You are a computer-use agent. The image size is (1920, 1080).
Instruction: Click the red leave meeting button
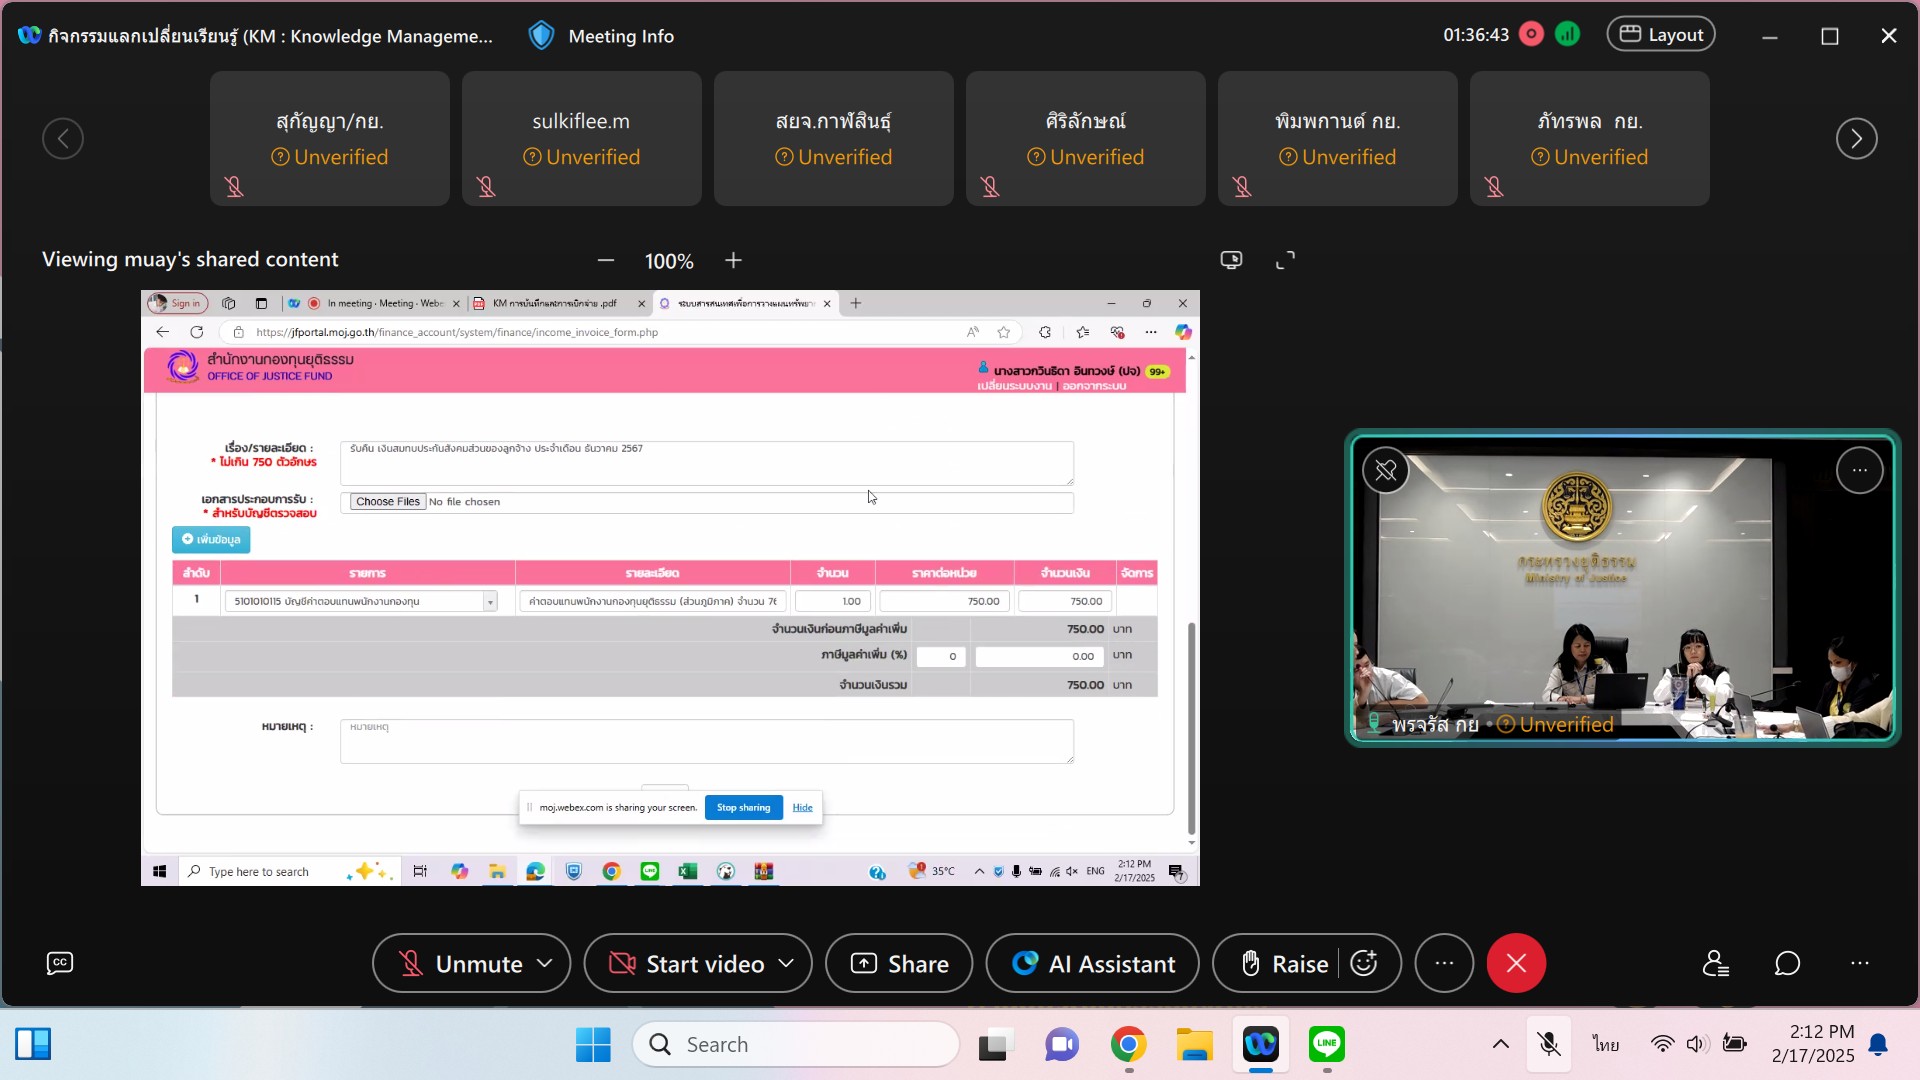pyautogui.click(x=1516, y=963)
